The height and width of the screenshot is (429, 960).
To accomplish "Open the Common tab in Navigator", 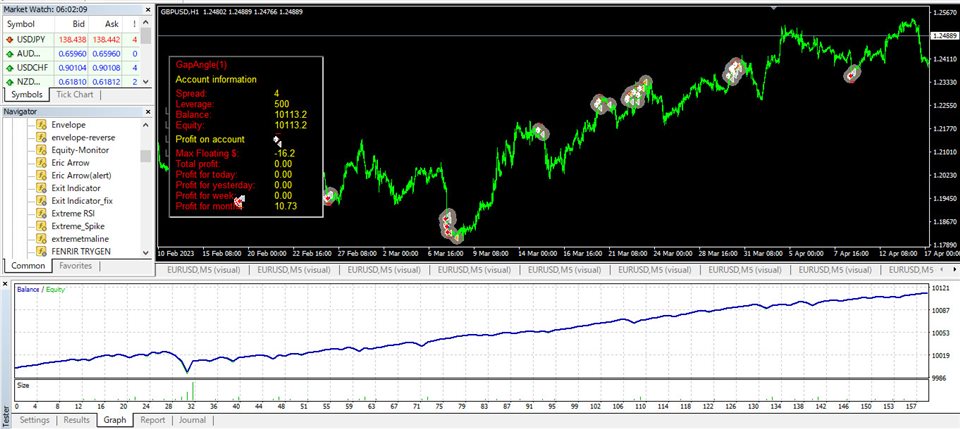I will click(x=28, y=266).
